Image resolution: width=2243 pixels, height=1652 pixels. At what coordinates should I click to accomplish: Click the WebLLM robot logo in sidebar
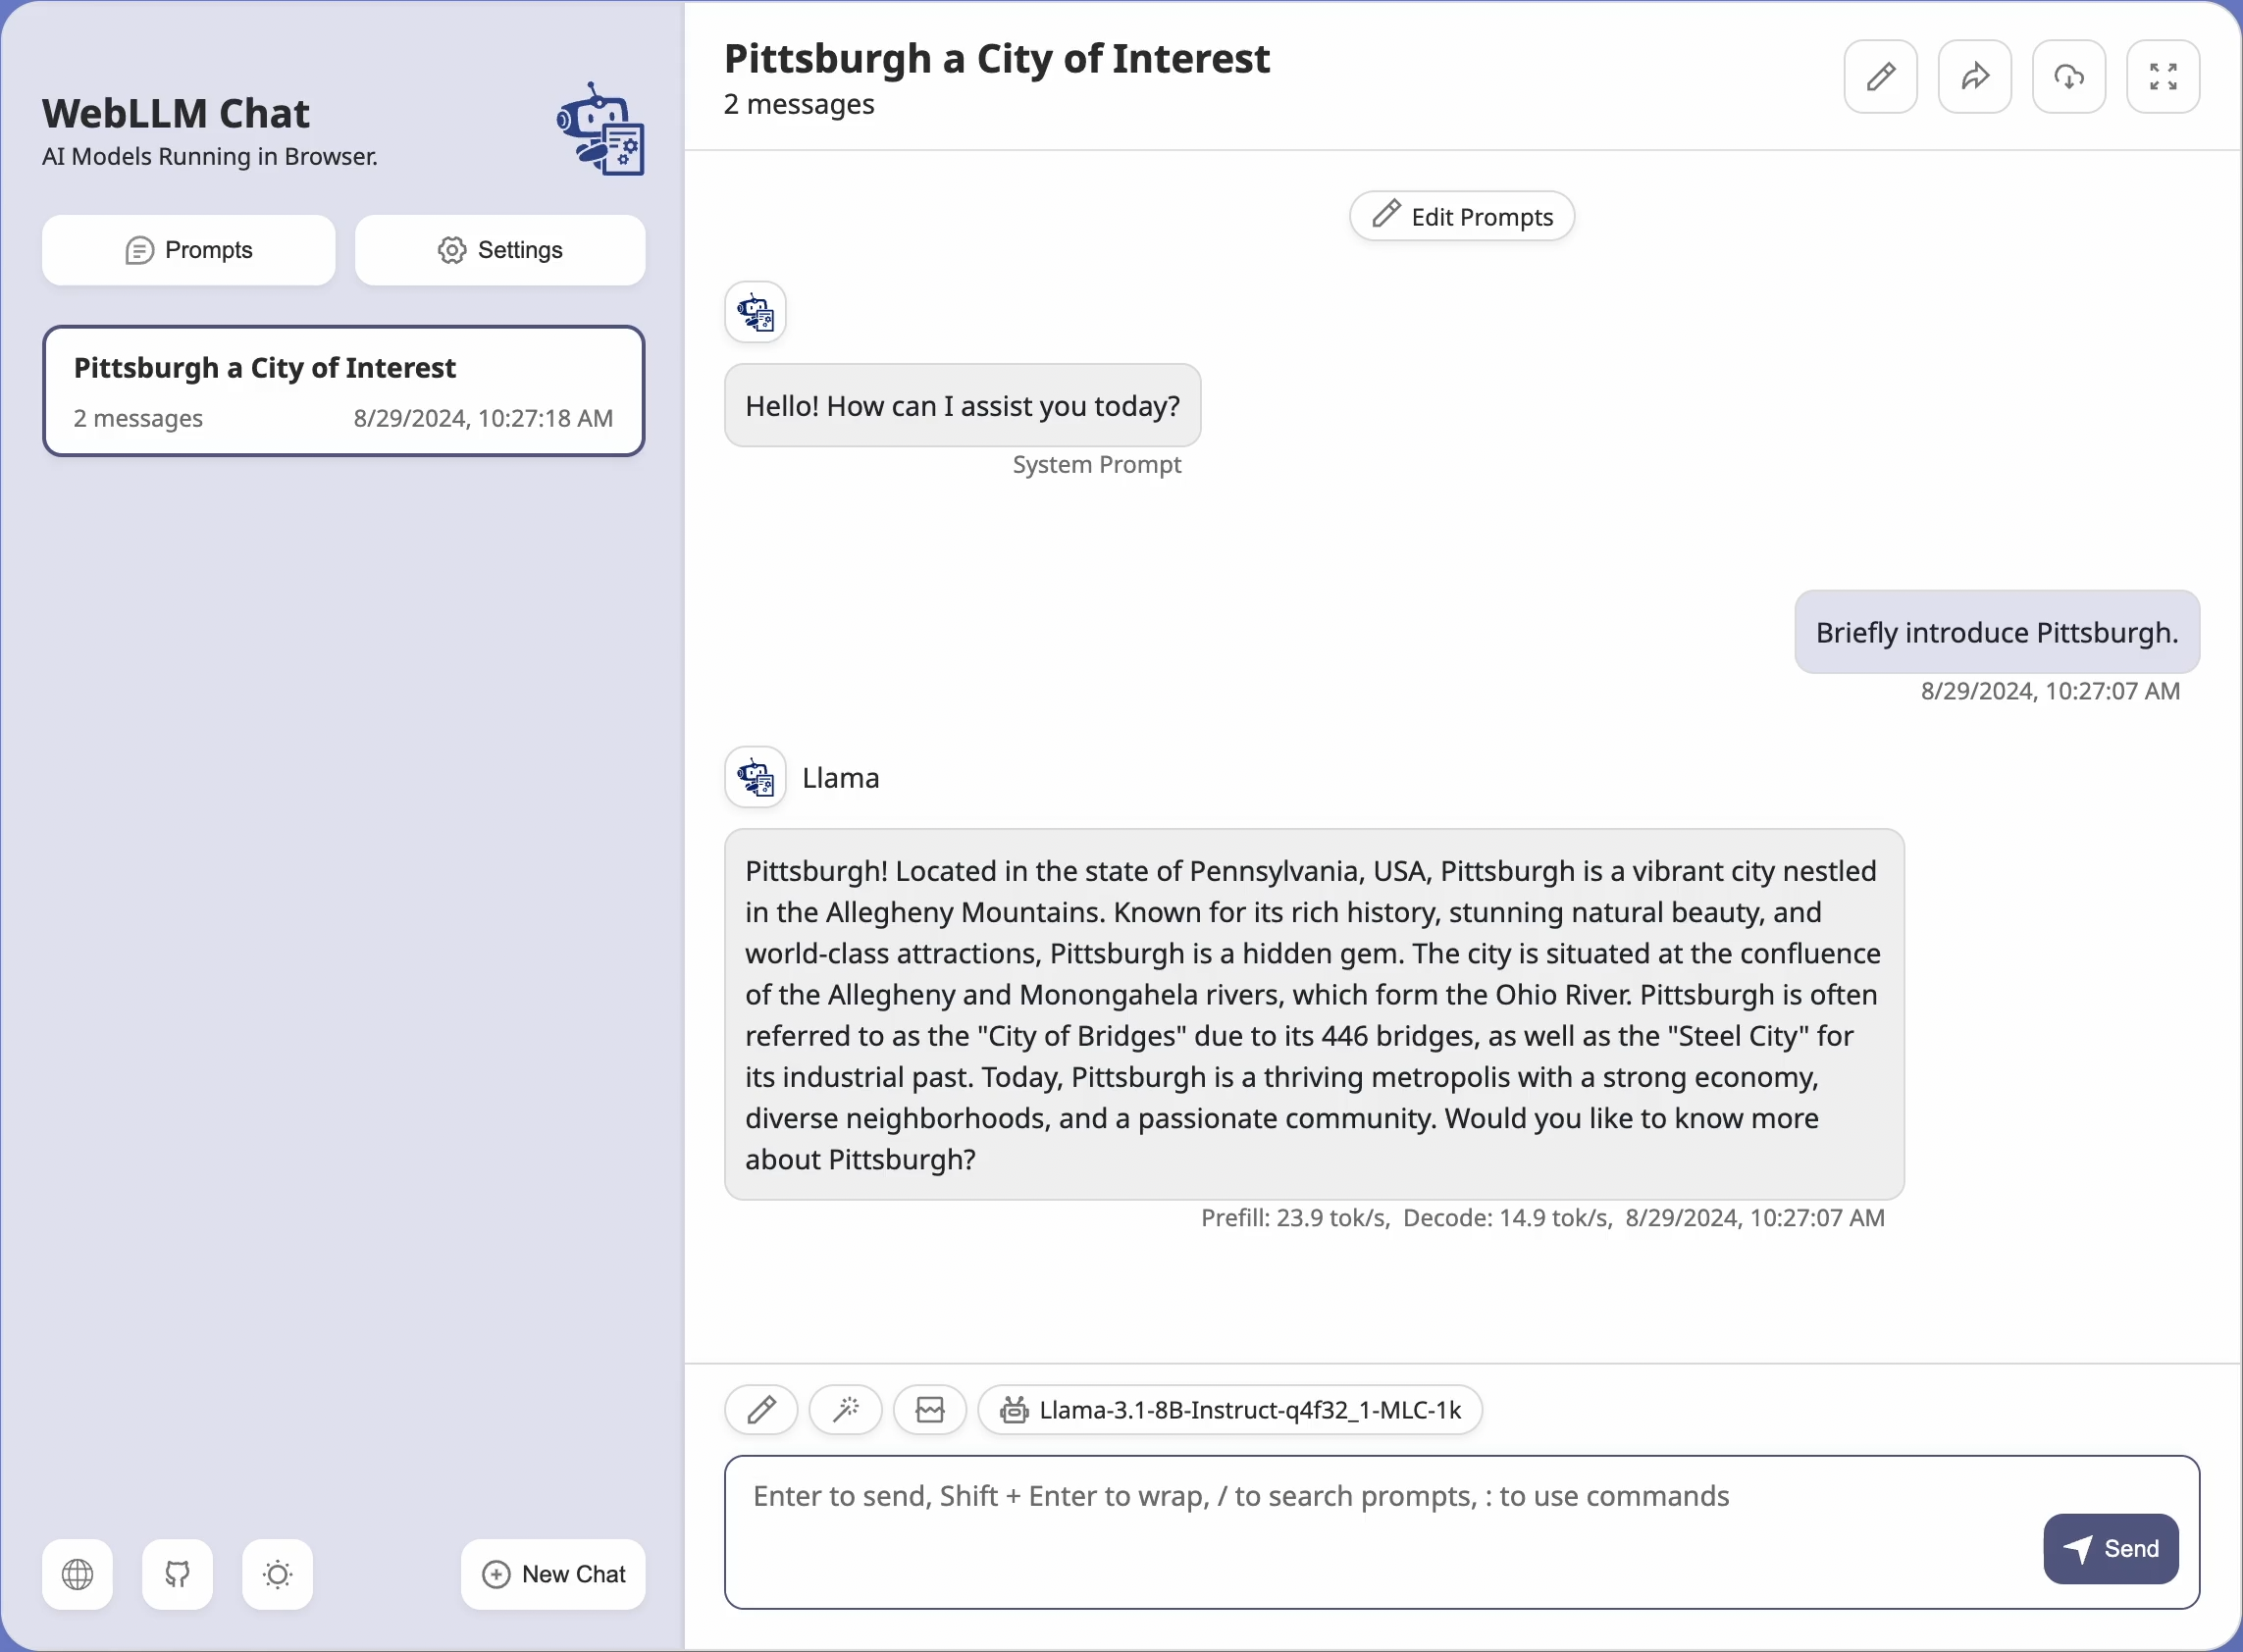click(x=600, y=130)
